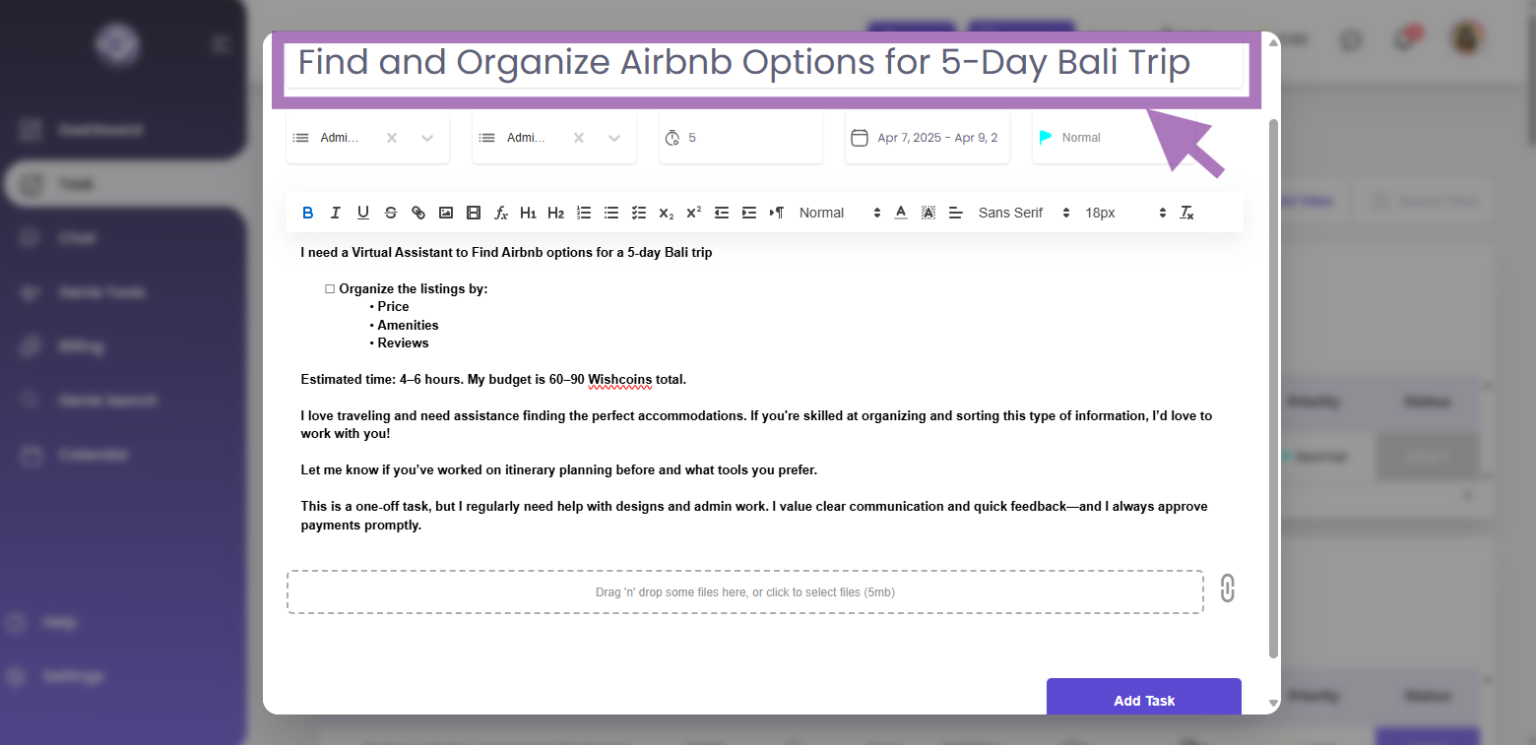1536x745 pixels.
Task: Open the text background color picker
Action: click(928, 213)
